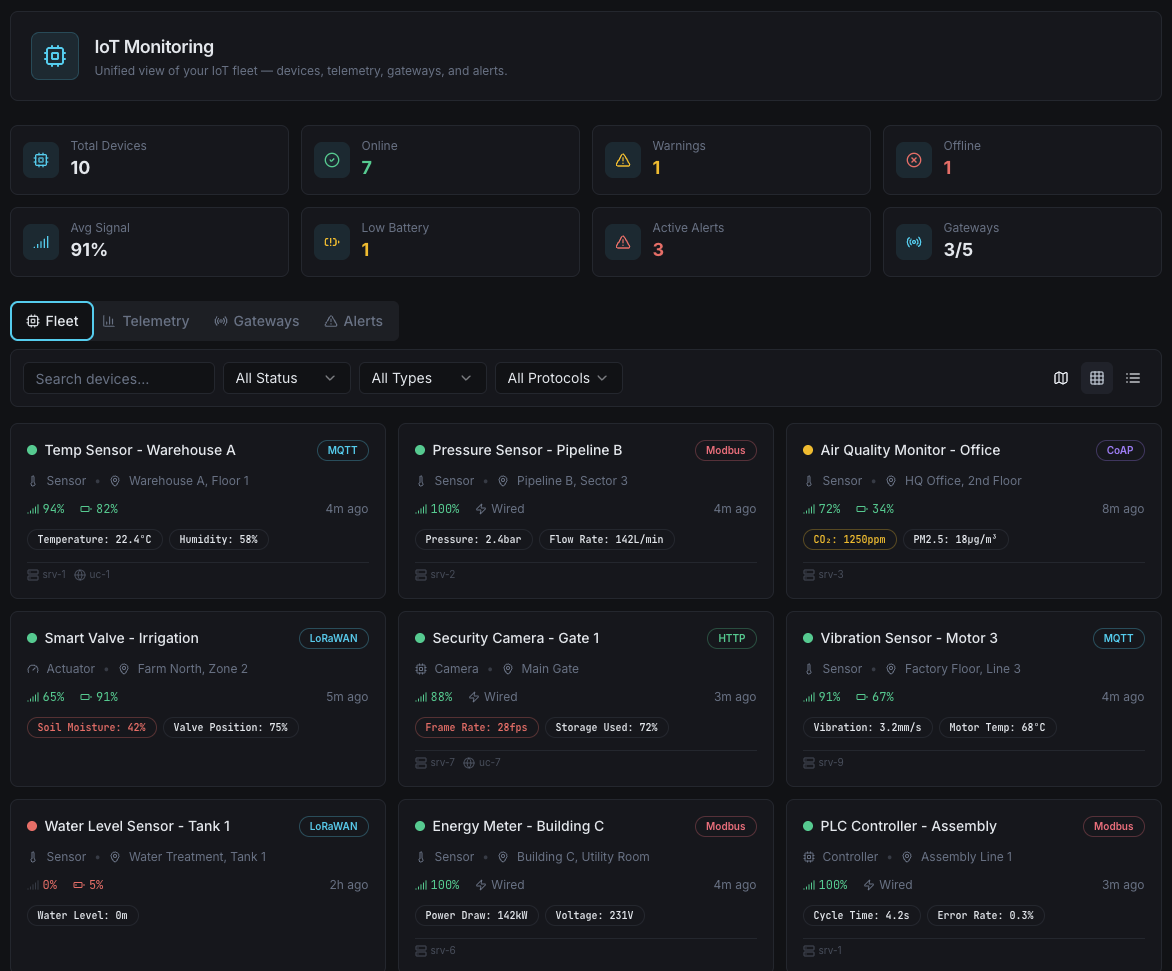Click the Gateways radio signal icon
The height and width of the screenshot is (971, 1172).
click(914, 242)
